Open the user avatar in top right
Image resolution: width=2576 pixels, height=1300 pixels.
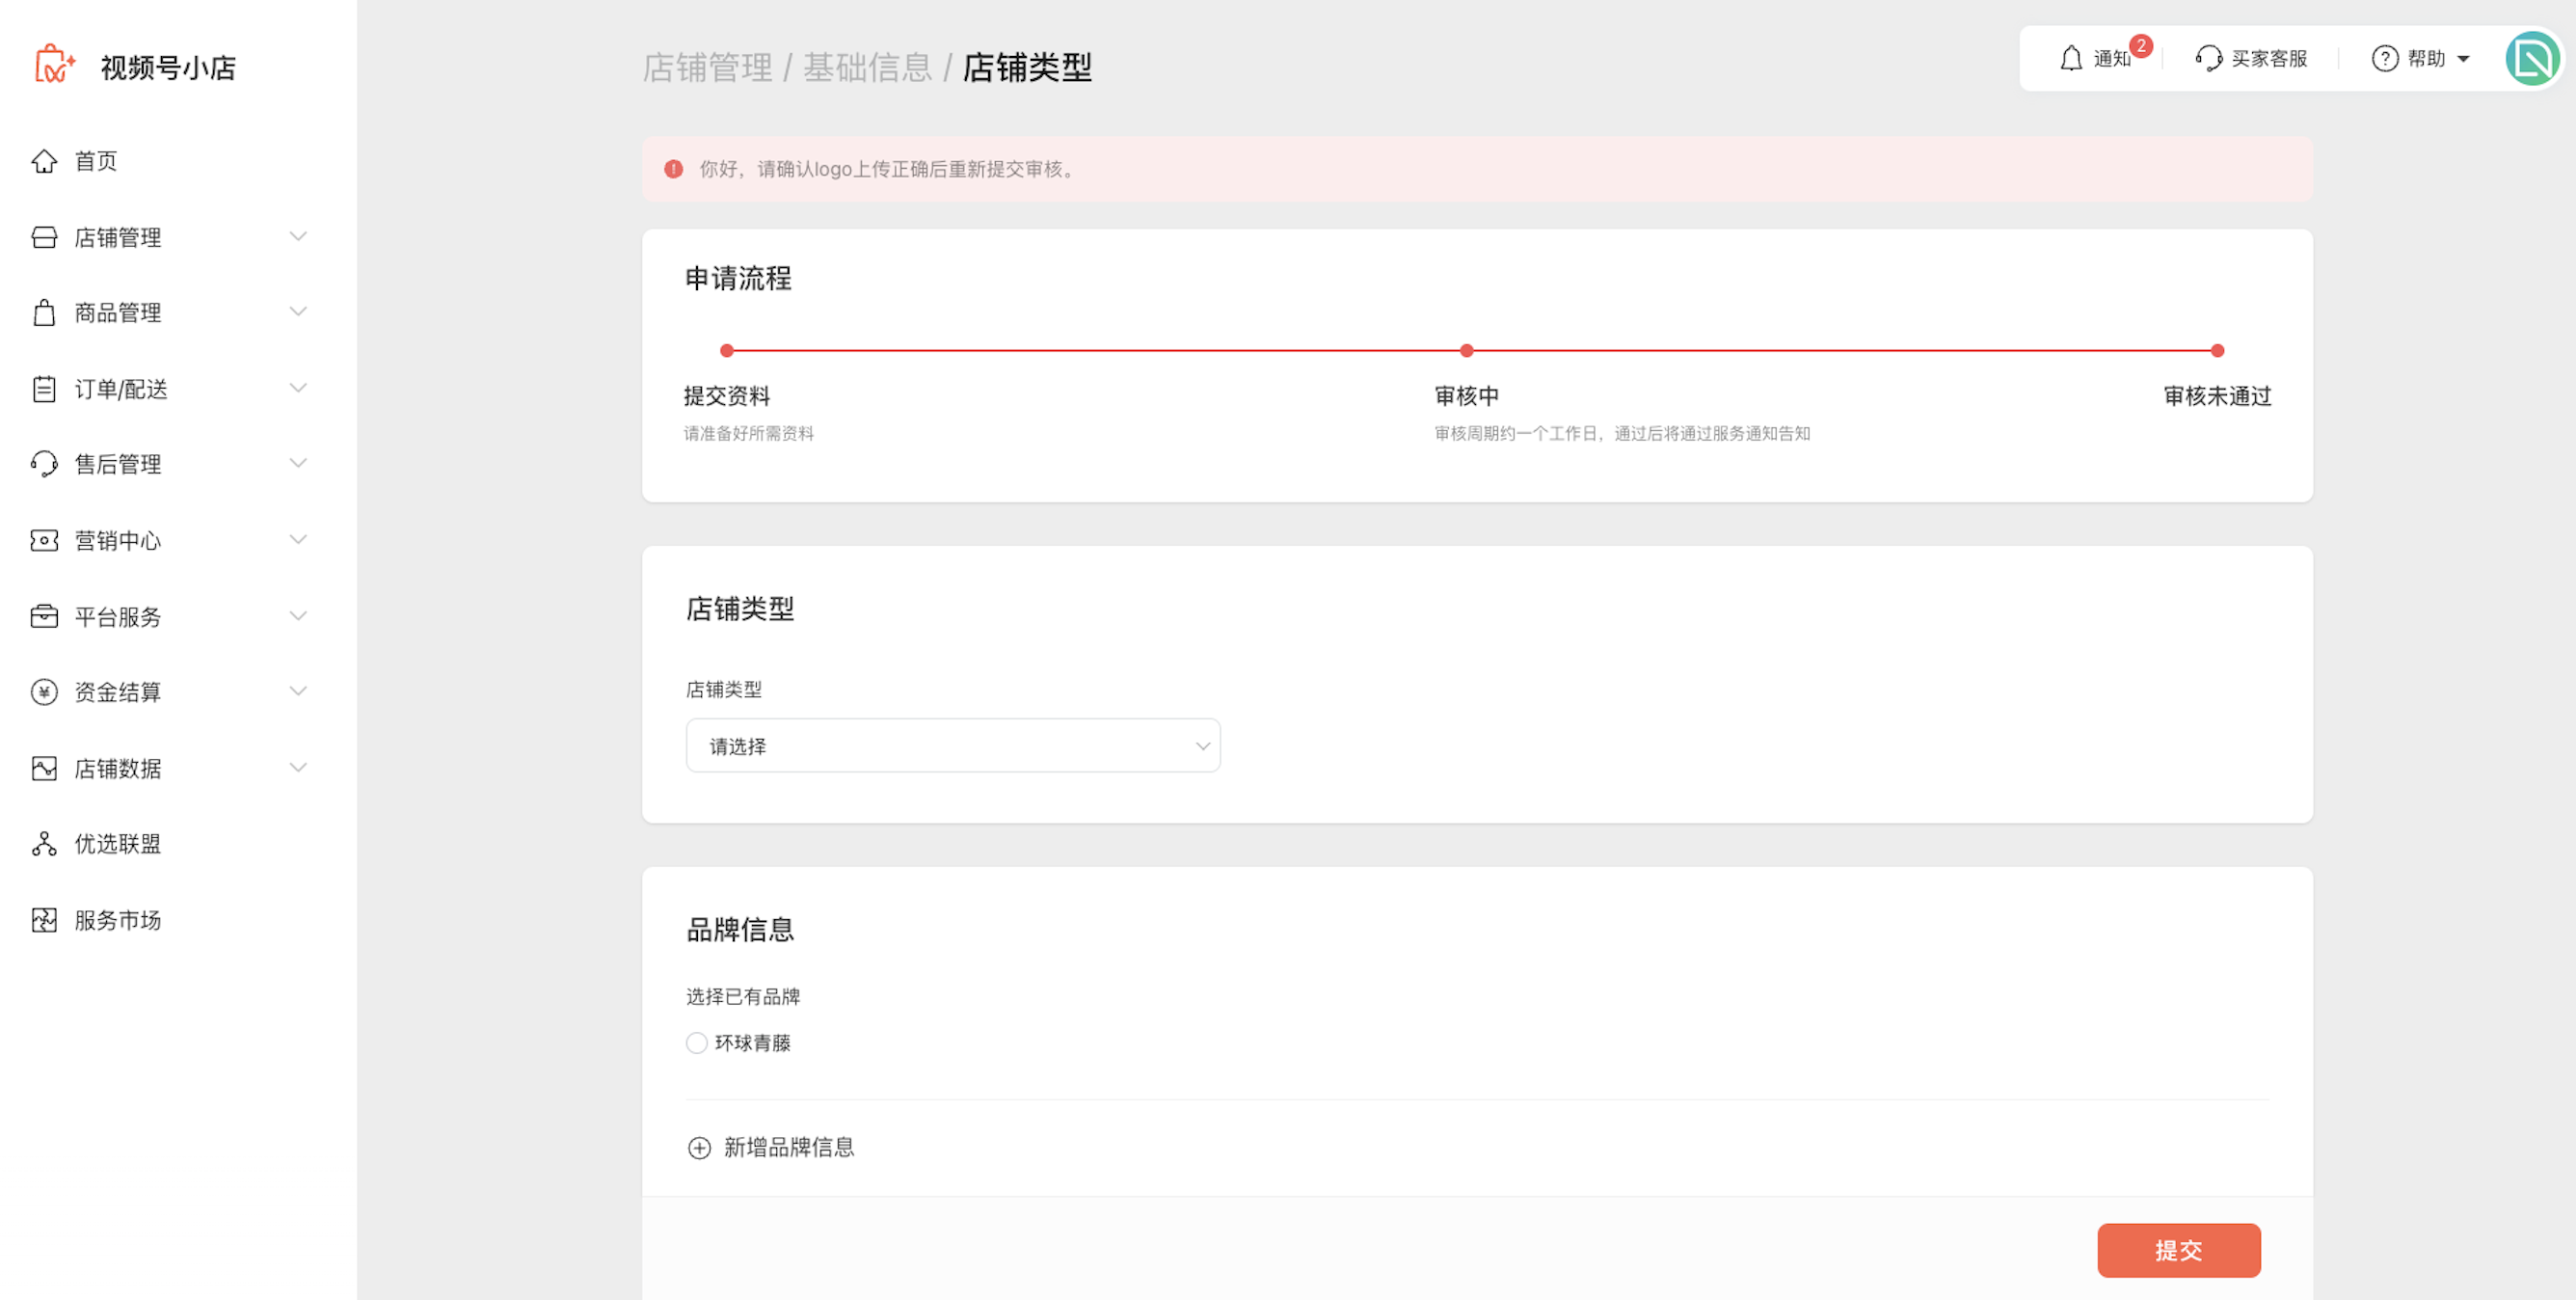click(2532, 59)
